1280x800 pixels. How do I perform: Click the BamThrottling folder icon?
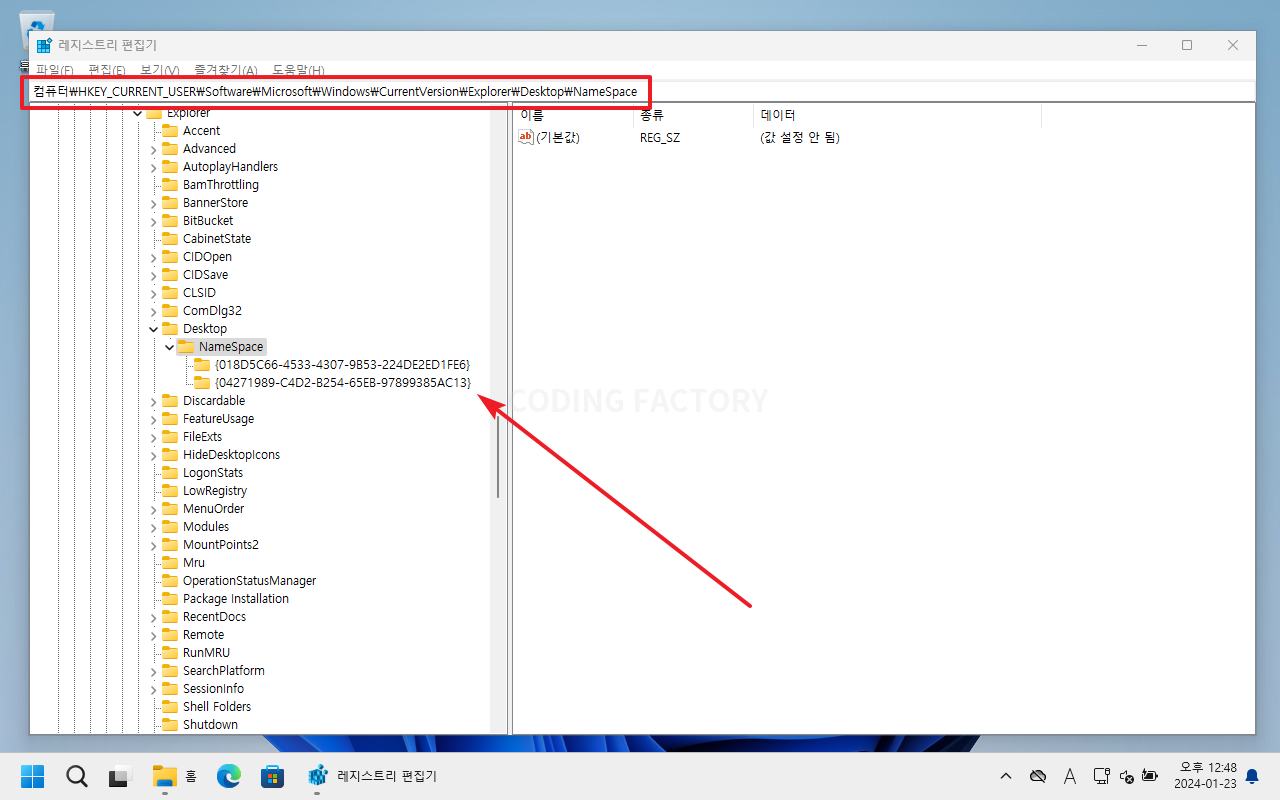click(169, 185)
